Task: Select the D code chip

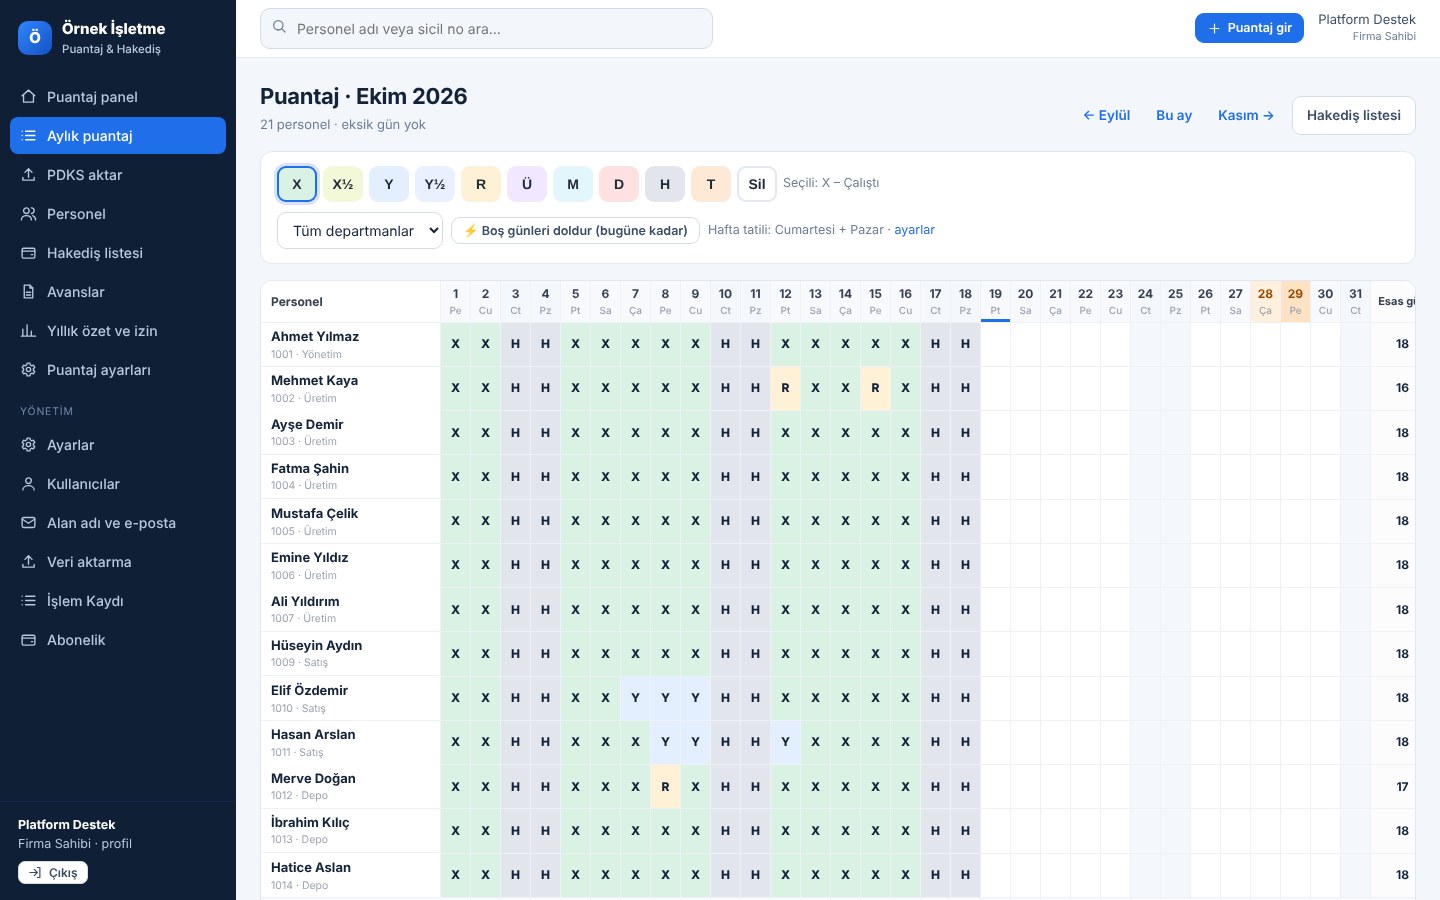Action: [x=619, y=184]
